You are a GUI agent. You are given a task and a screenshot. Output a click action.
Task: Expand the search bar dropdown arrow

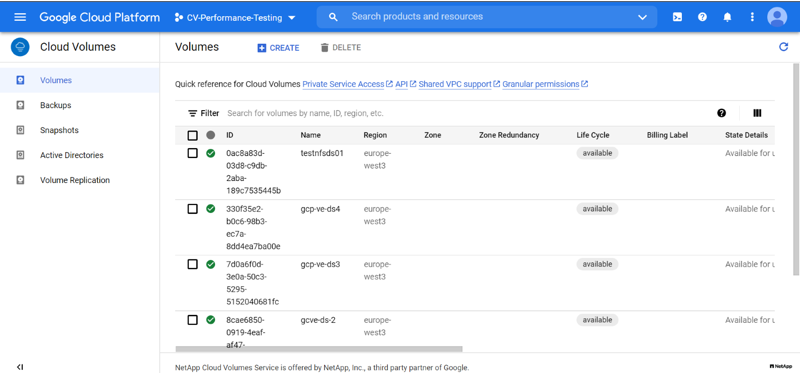coord(642,17)
